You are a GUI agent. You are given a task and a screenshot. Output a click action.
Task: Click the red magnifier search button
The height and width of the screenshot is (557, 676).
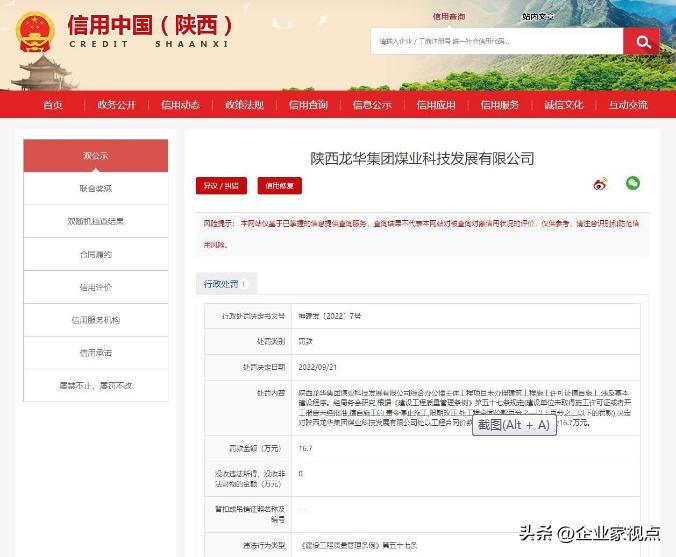[x=642, y=41]
